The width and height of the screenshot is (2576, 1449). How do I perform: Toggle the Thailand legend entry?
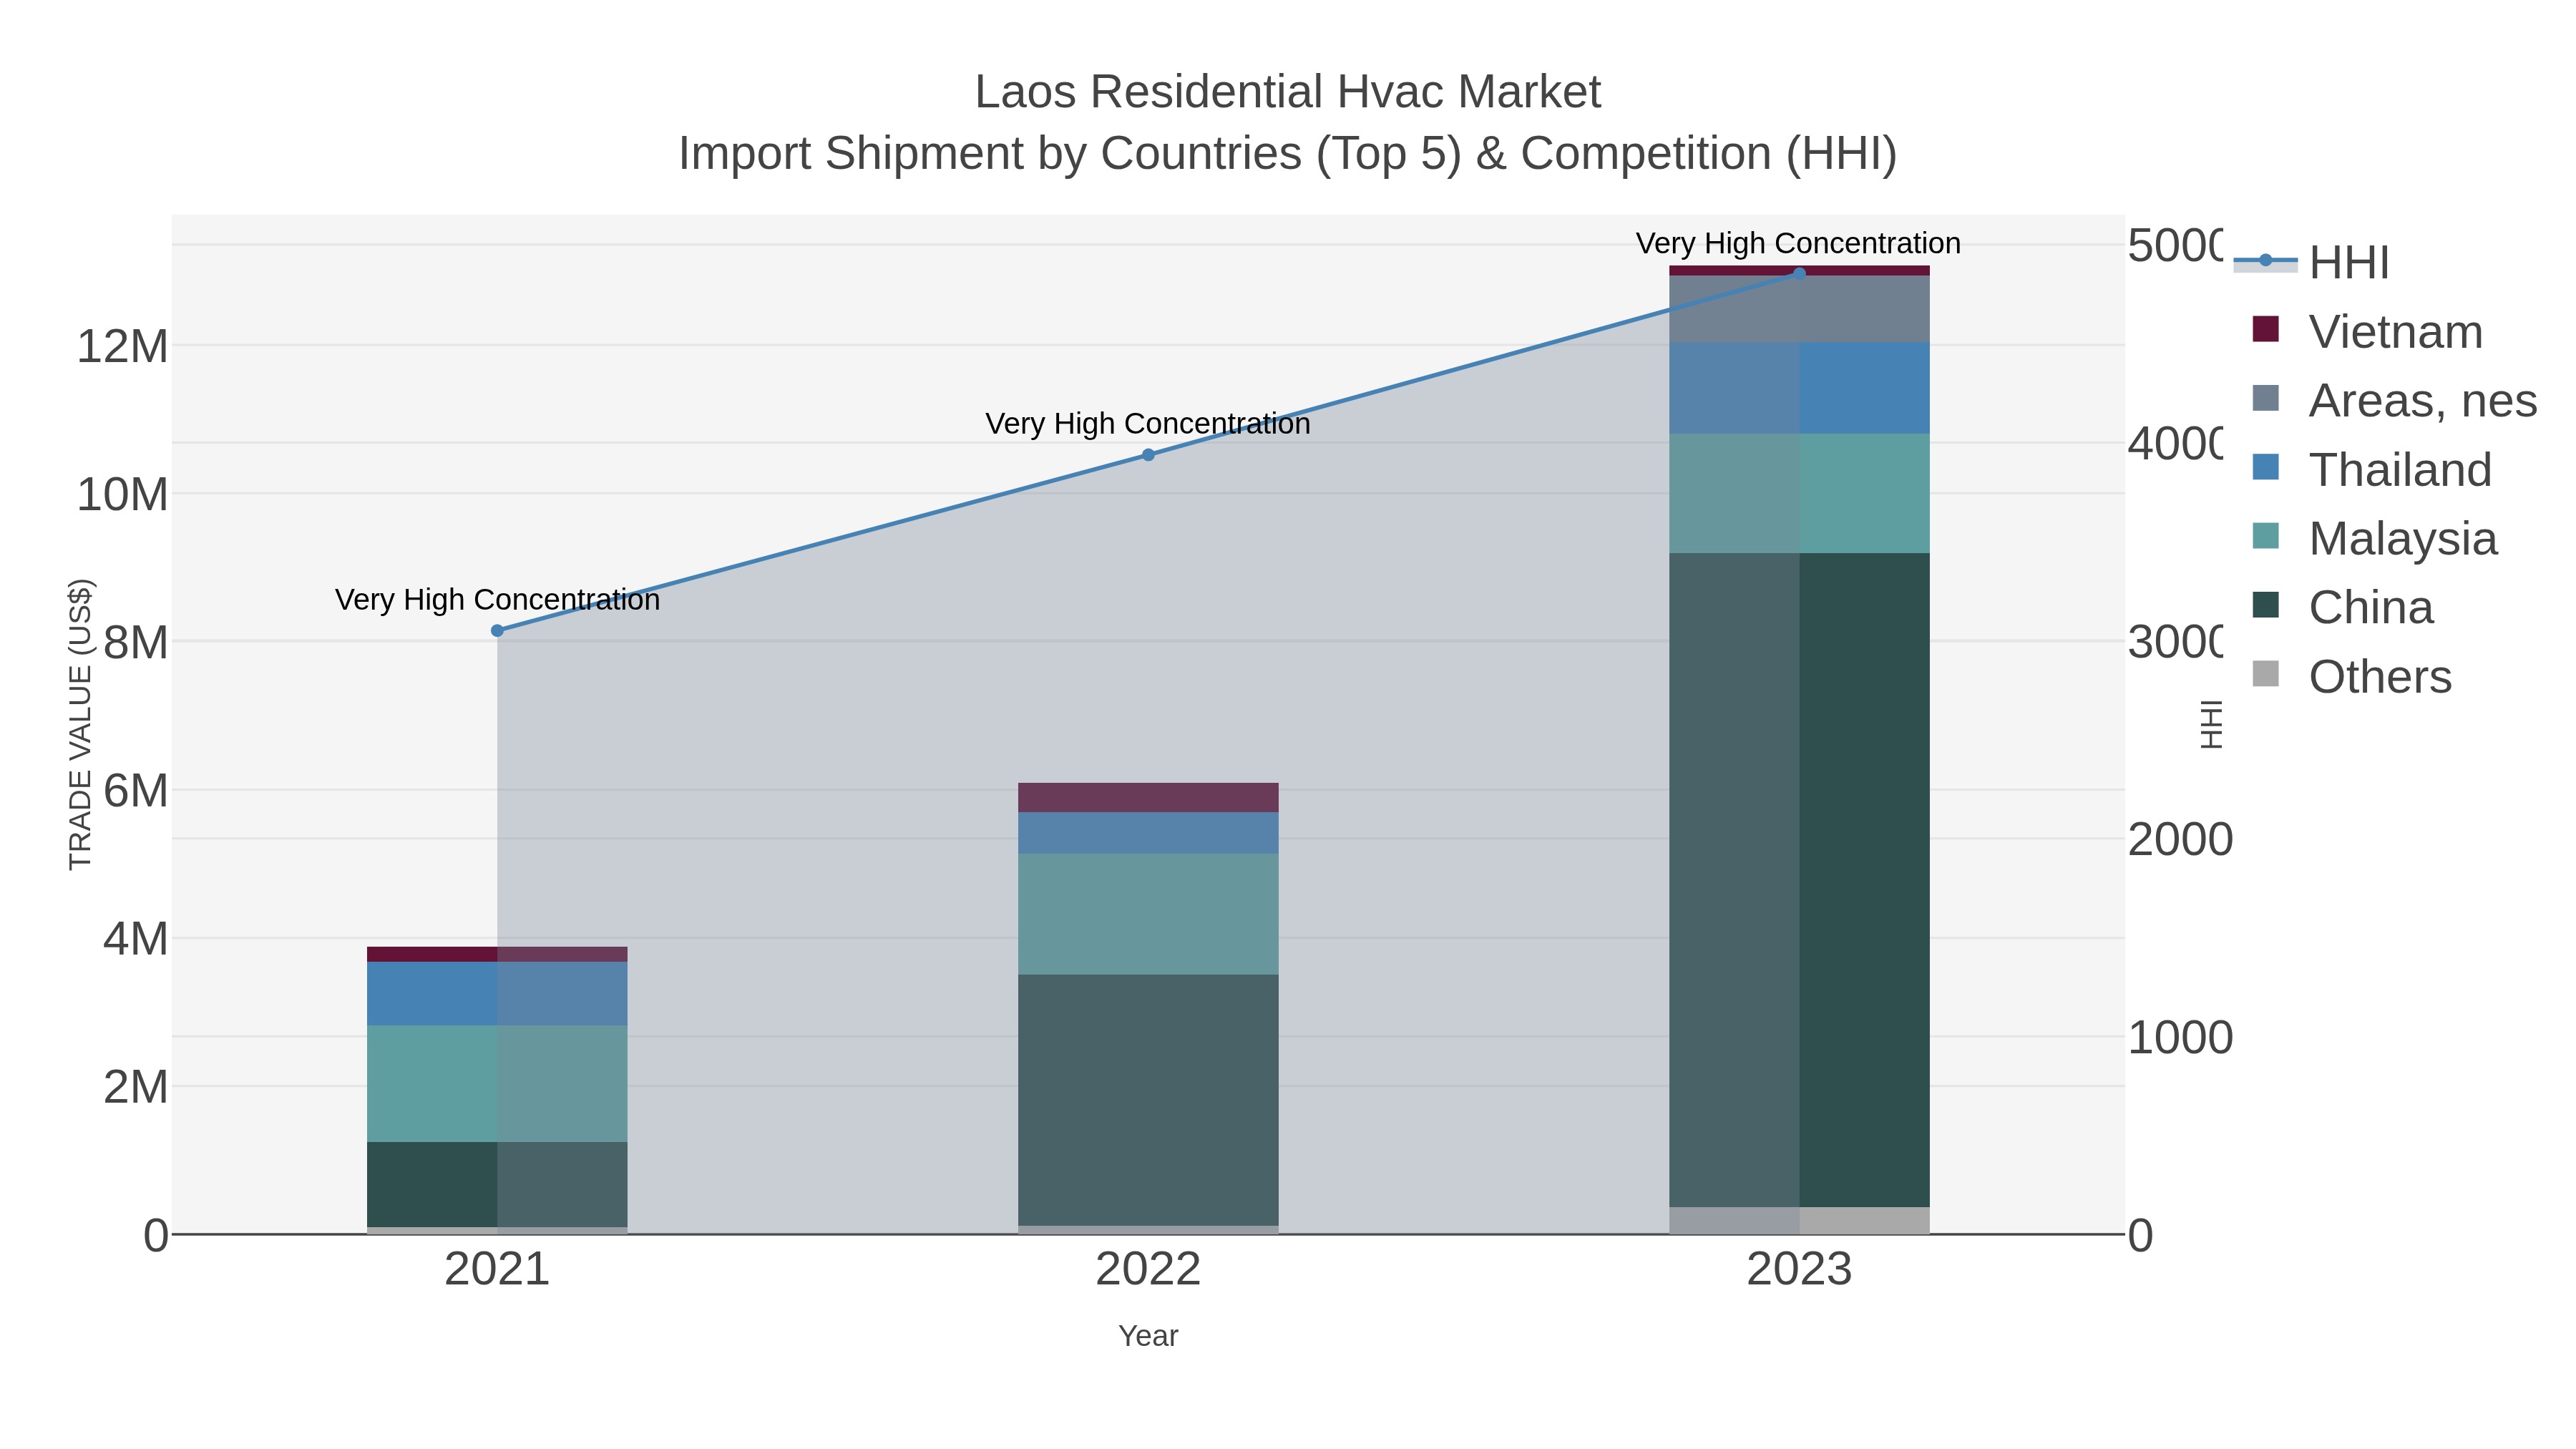point(2371,469)
